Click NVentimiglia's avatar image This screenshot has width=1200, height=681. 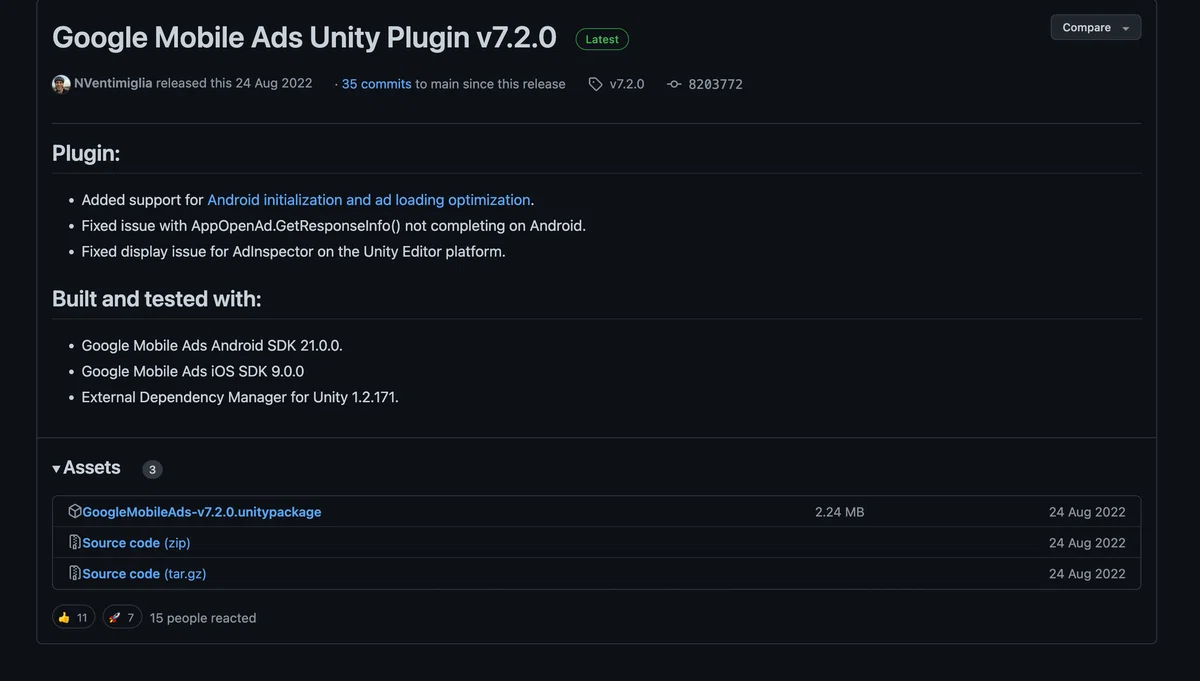tap(61, 84)
